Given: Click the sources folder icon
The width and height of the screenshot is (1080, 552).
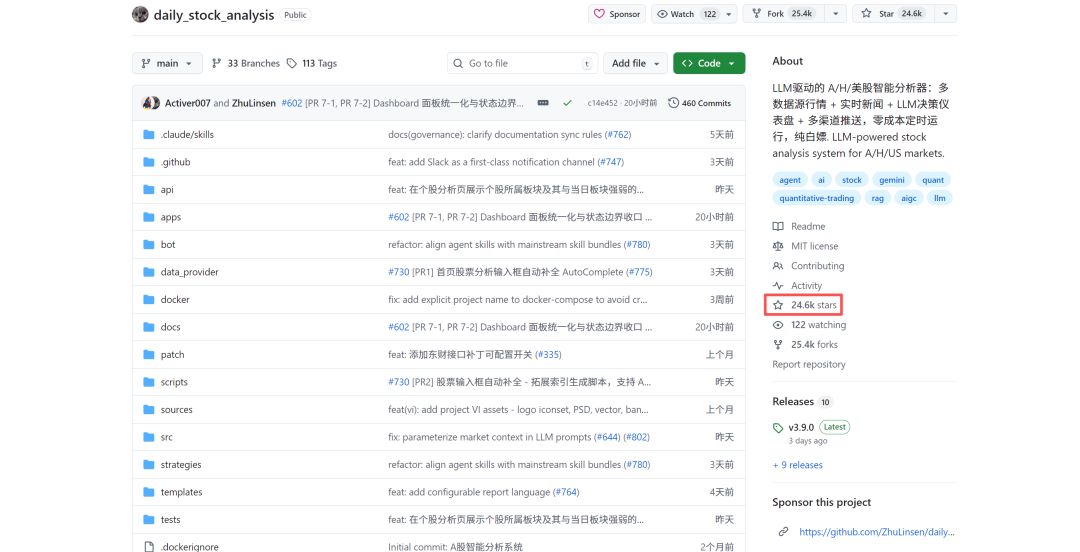Looking at the screenshot, I should click(x=149, y=409).
